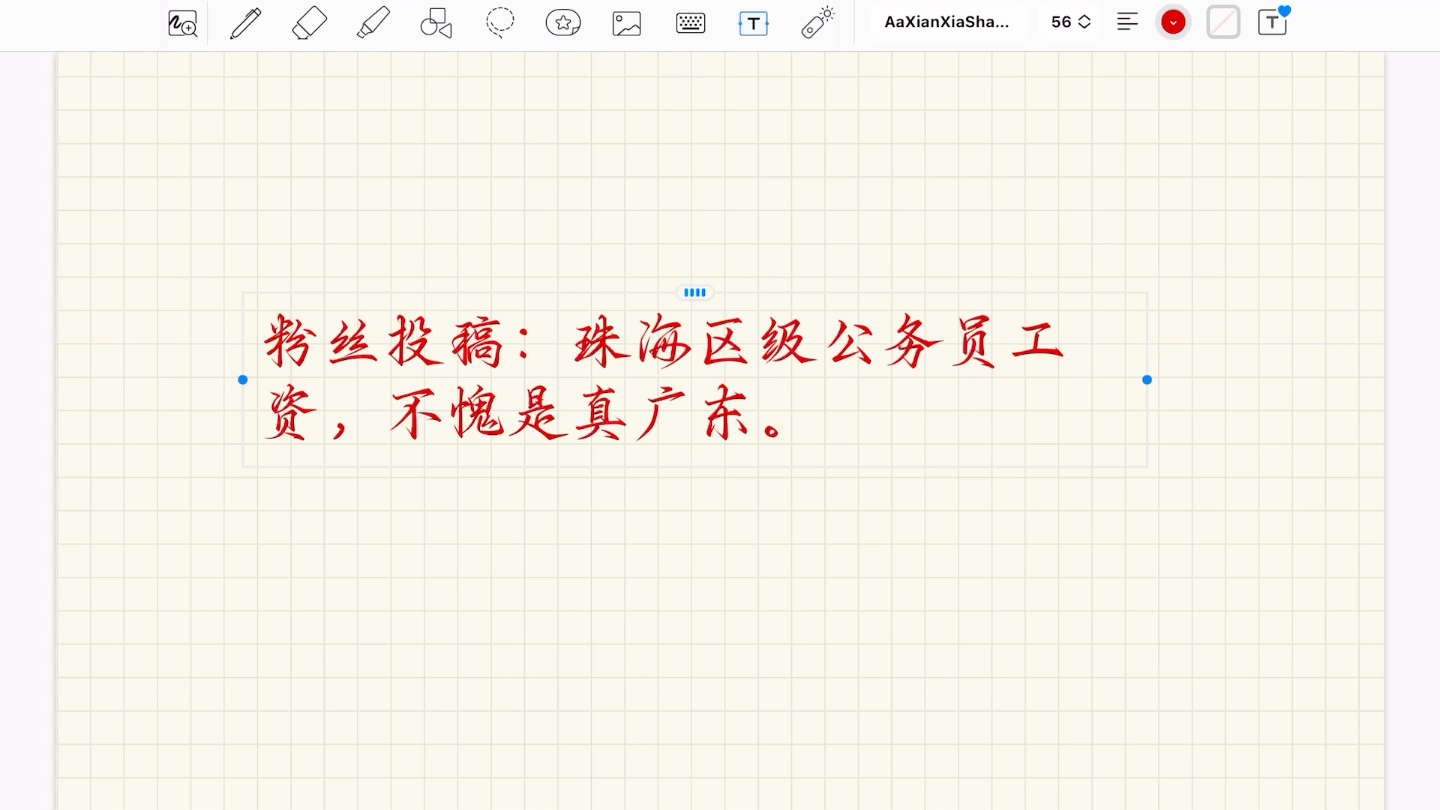The width and height of the screenshot is (1440, 810).
Task: Open the Elements sticker tool
Action: pyautogui.click(x=563, y=22)
